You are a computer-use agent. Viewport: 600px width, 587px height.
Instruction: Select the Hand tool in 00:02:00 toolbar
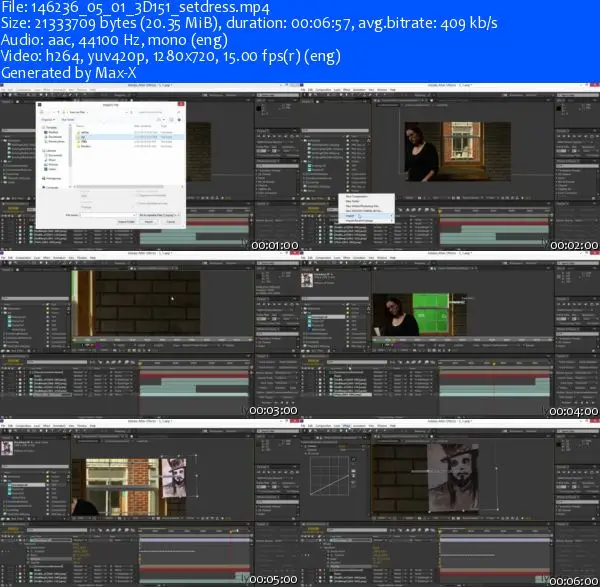click(x=308, y=95)
